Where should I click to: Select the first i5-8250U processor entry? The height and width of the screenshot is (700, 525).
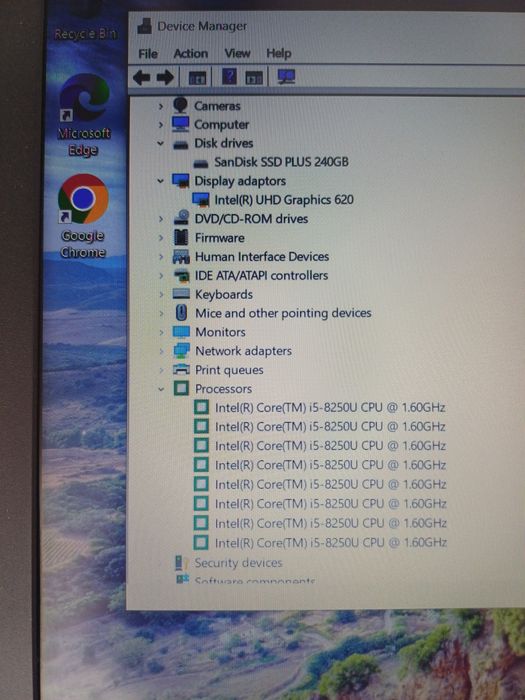(x=330, y=408)
